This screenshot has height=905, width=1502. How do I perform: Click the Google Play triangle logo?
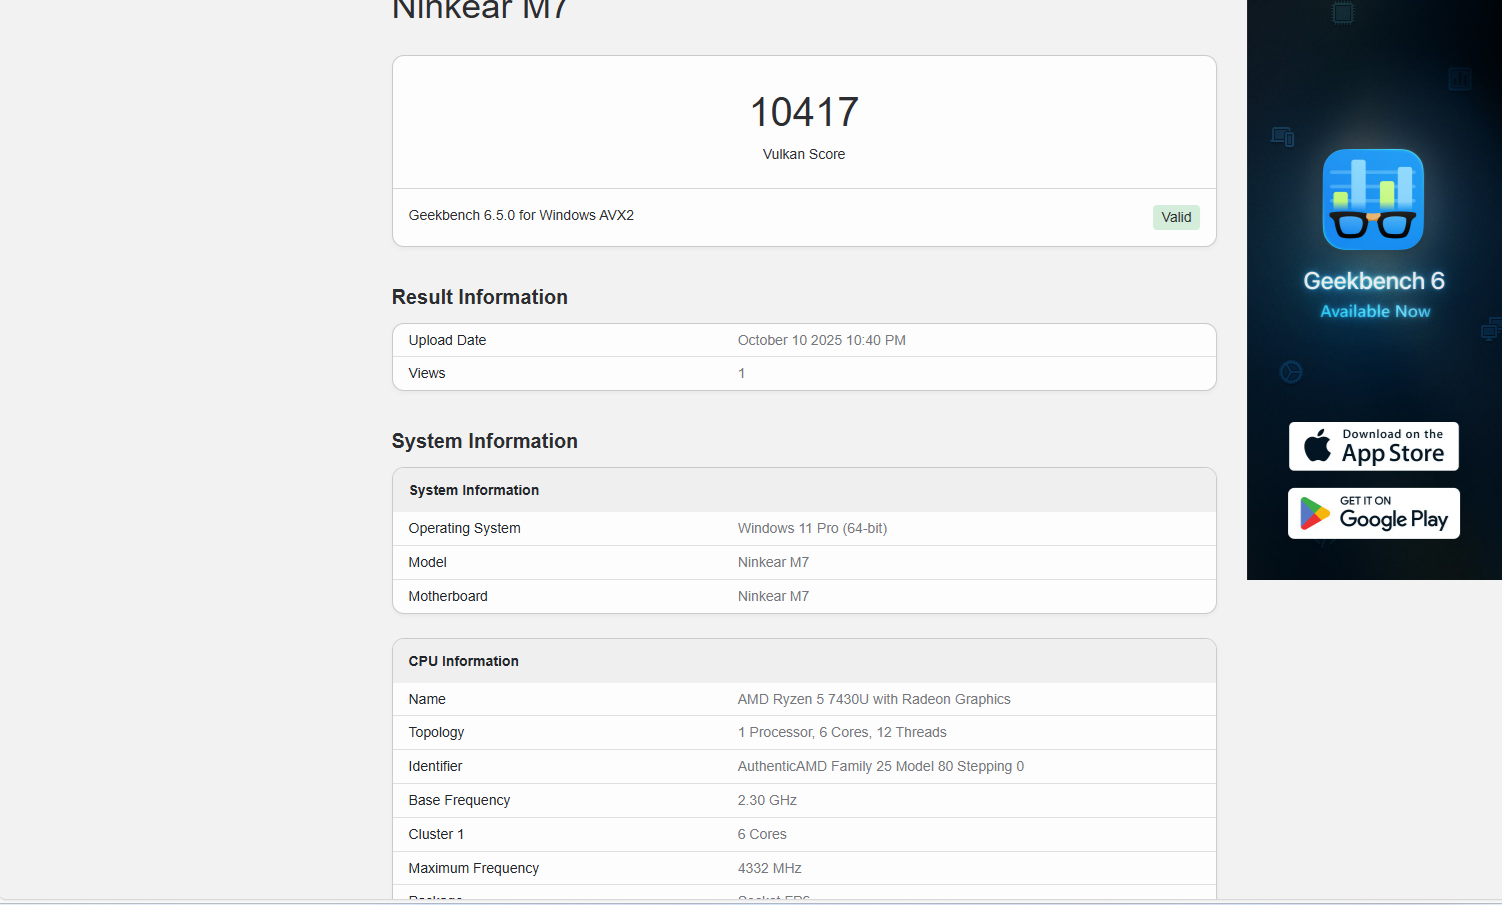[1314, 514]
